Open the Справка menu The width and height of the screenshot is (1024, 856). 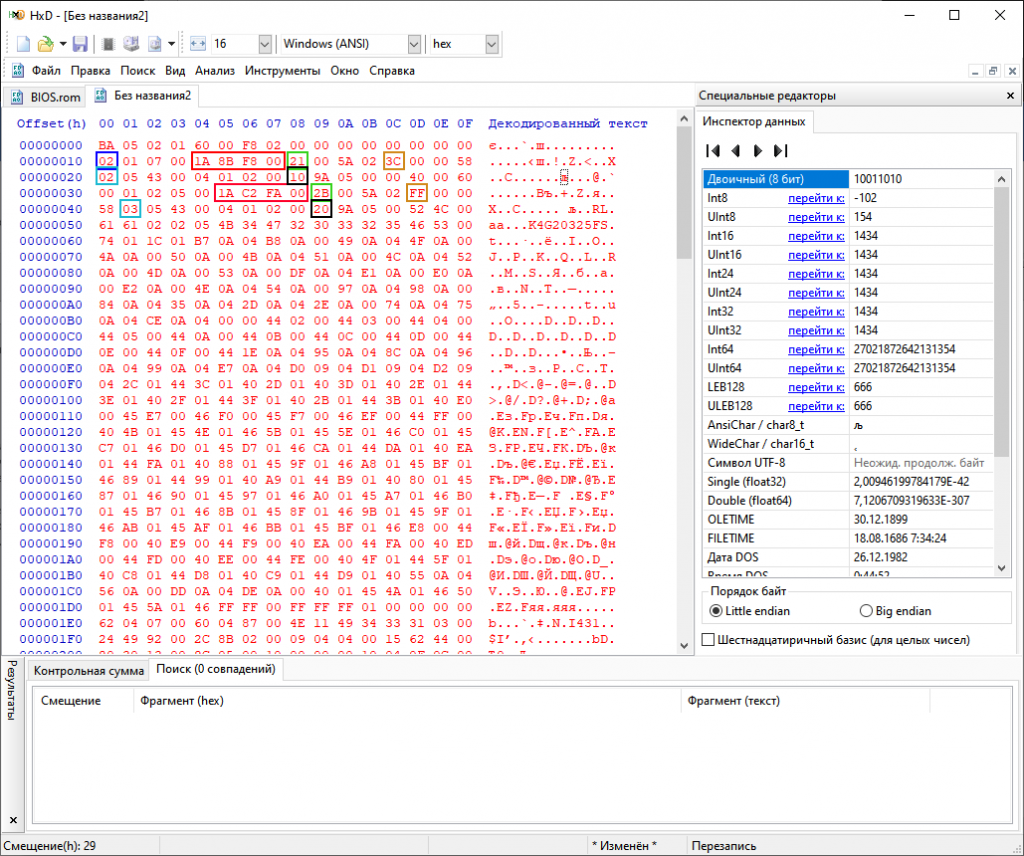[392, 71]
